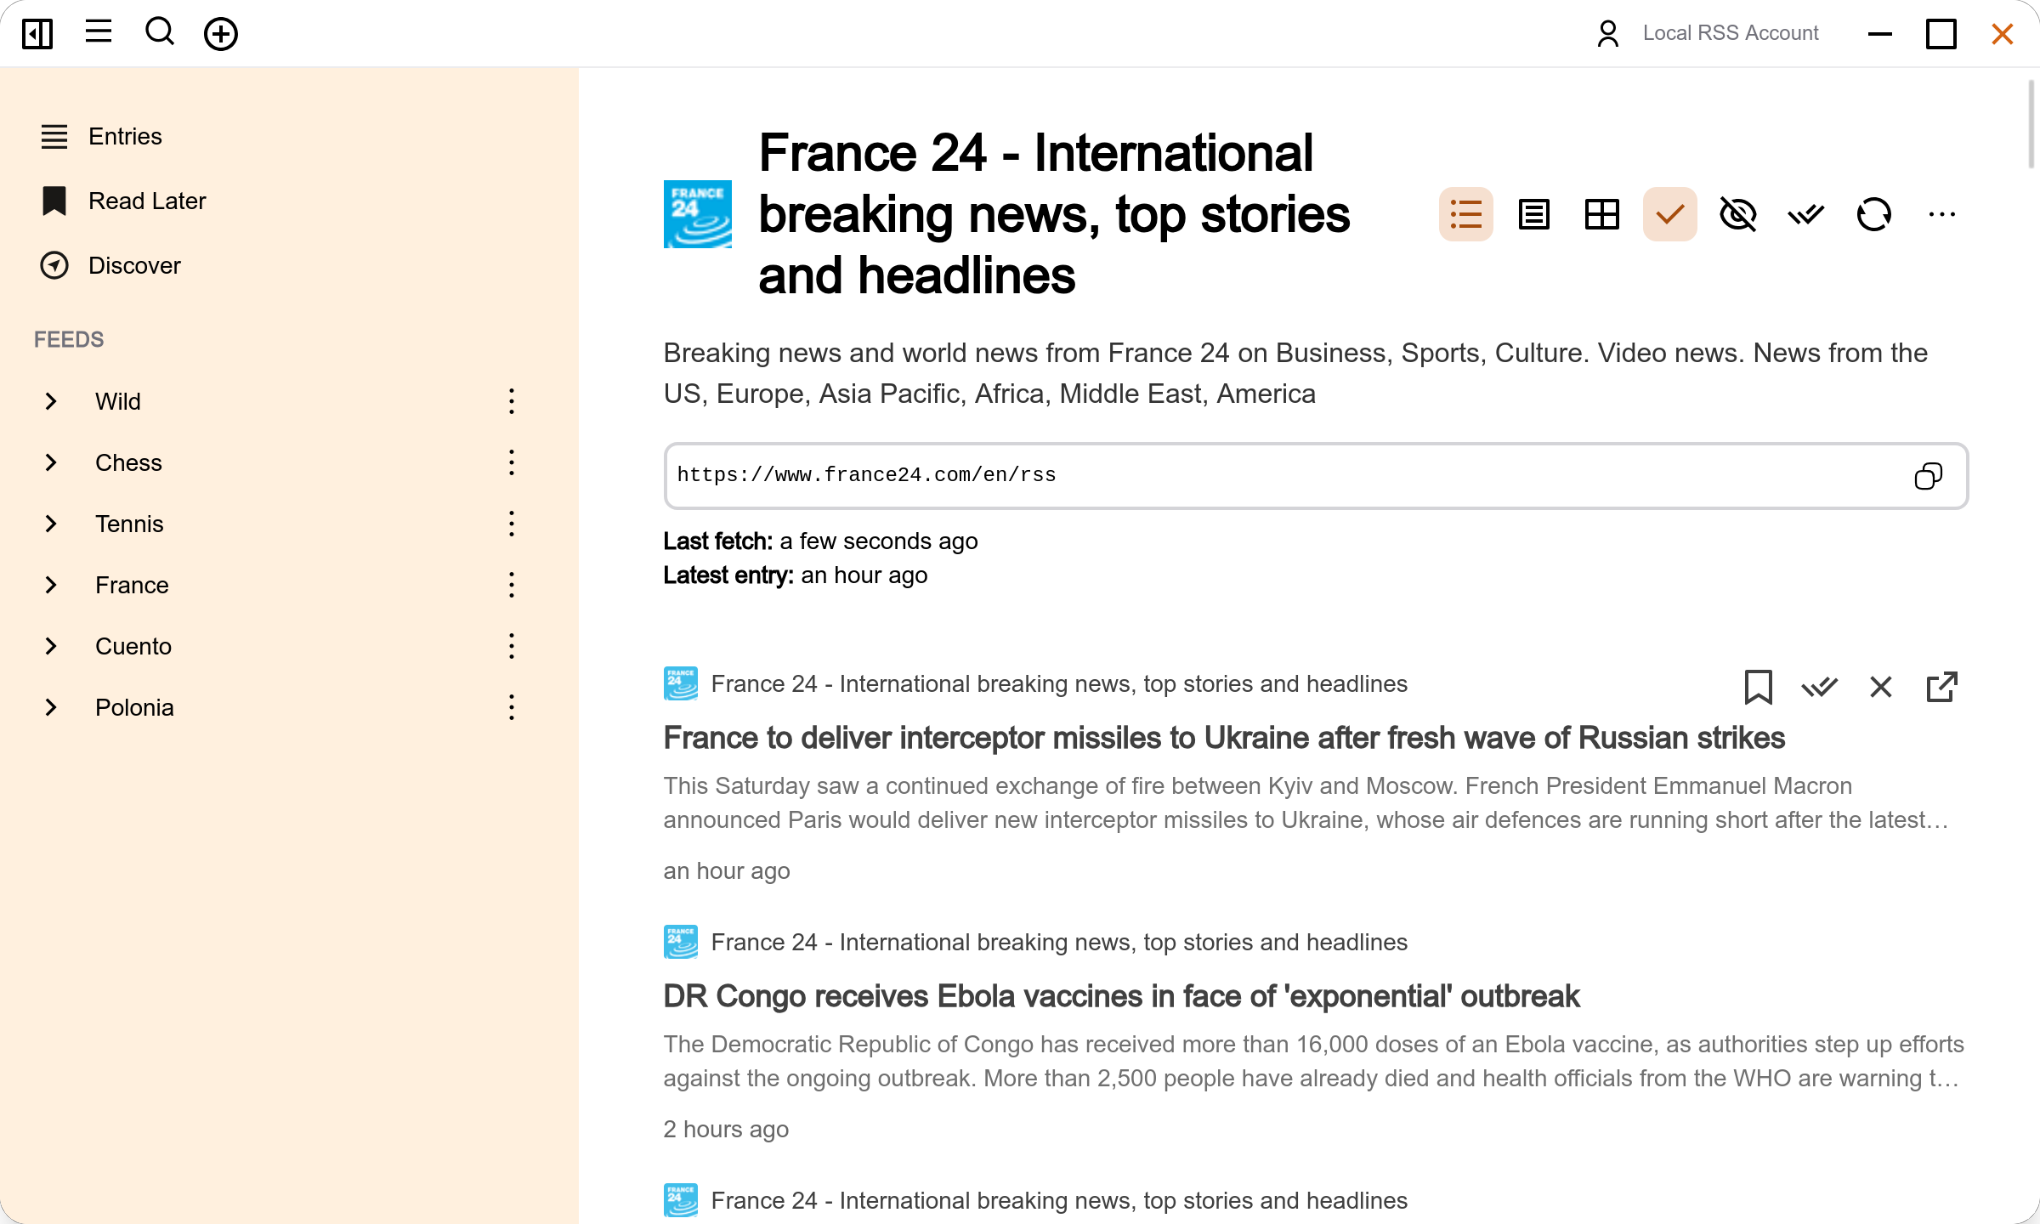Open the search magnifier icon
The image size is (2040, 1224).
click(x=160, y=33)
